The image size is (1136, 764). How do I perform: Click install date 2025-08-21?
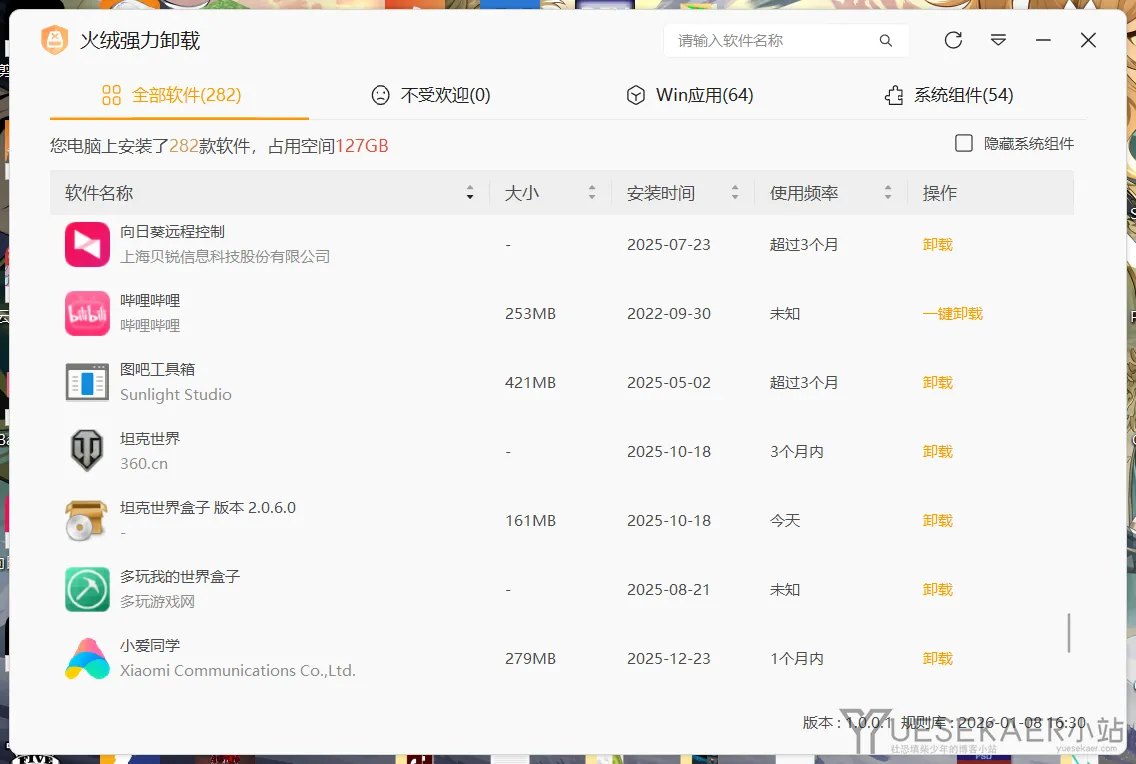[x=669, y=589]
